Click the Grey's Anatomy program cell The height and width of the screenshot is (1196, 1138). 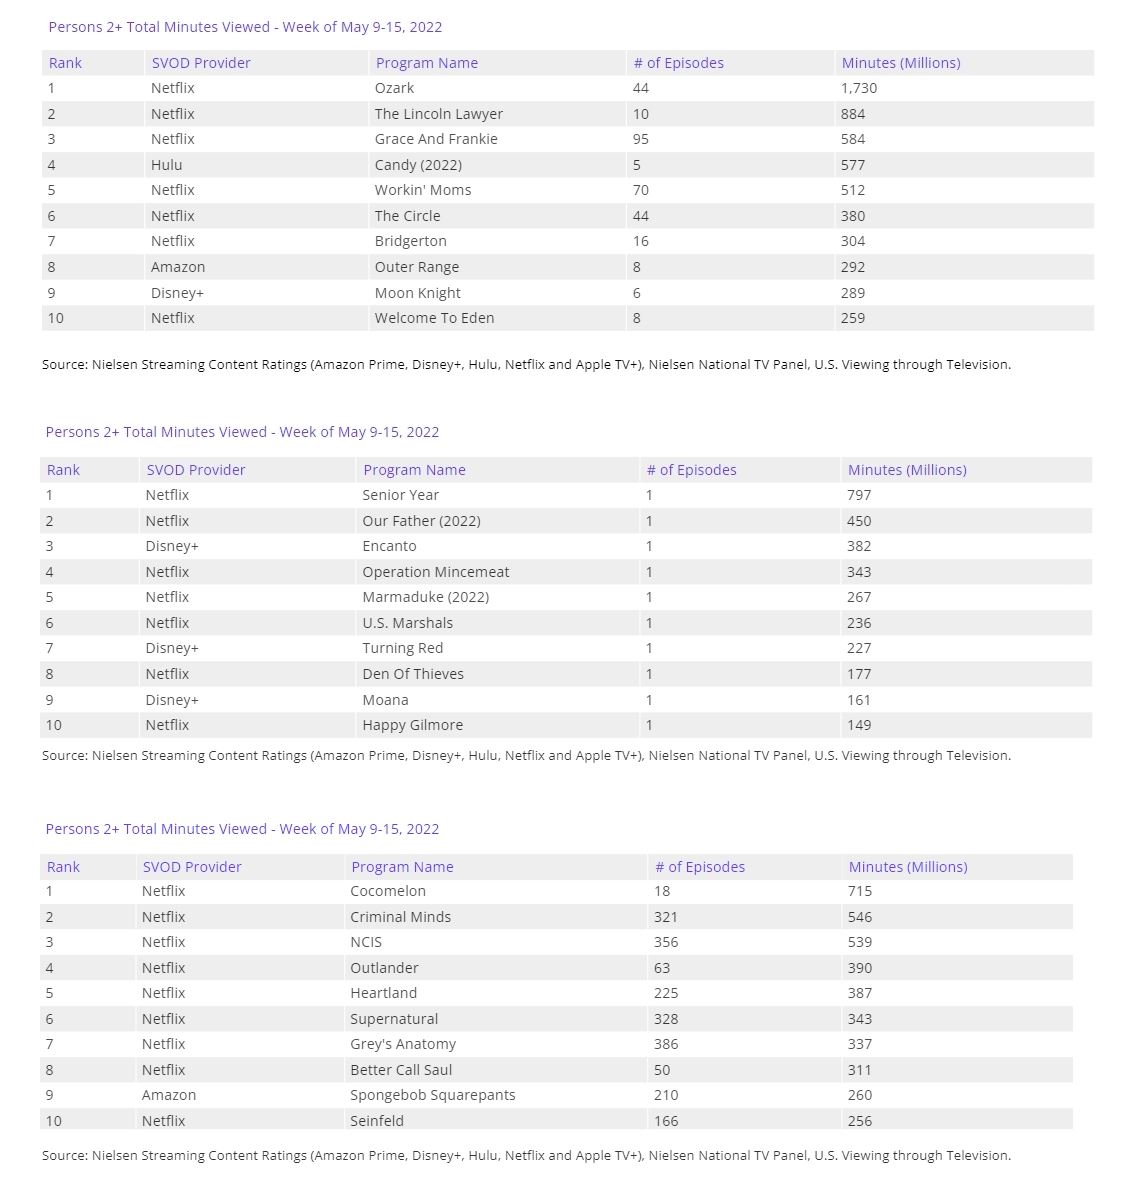[402, 1044]
